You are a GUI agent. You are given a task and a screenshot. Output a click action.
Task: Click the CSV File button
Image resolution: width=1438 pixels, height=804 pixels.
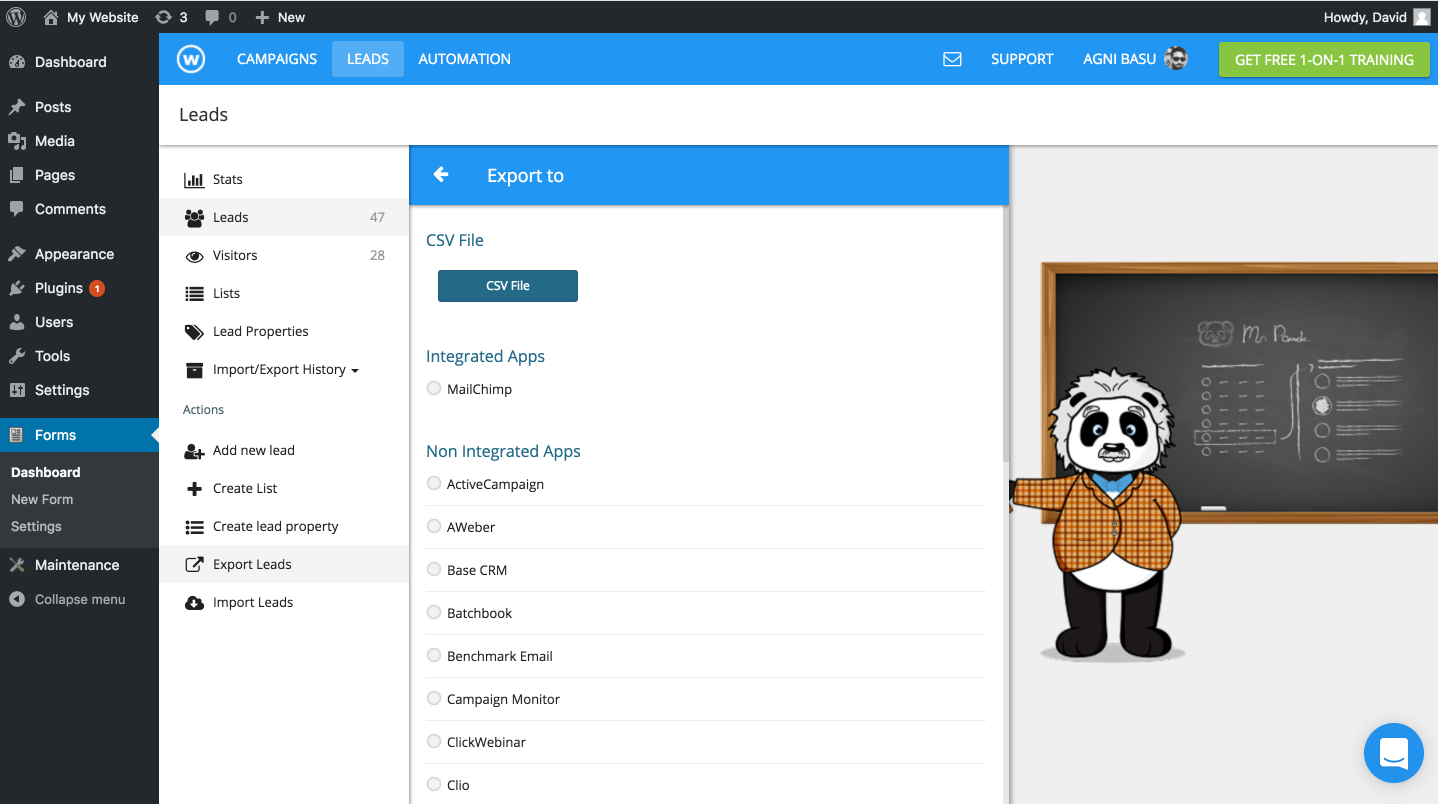(508, 285)
